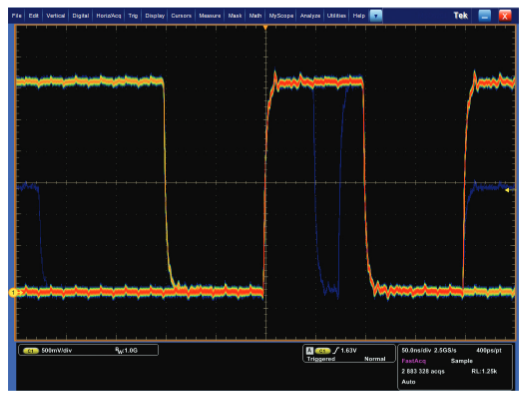Open the Digital menu
The height and width of the screenshot is (396, 523).
pos(80,16)
